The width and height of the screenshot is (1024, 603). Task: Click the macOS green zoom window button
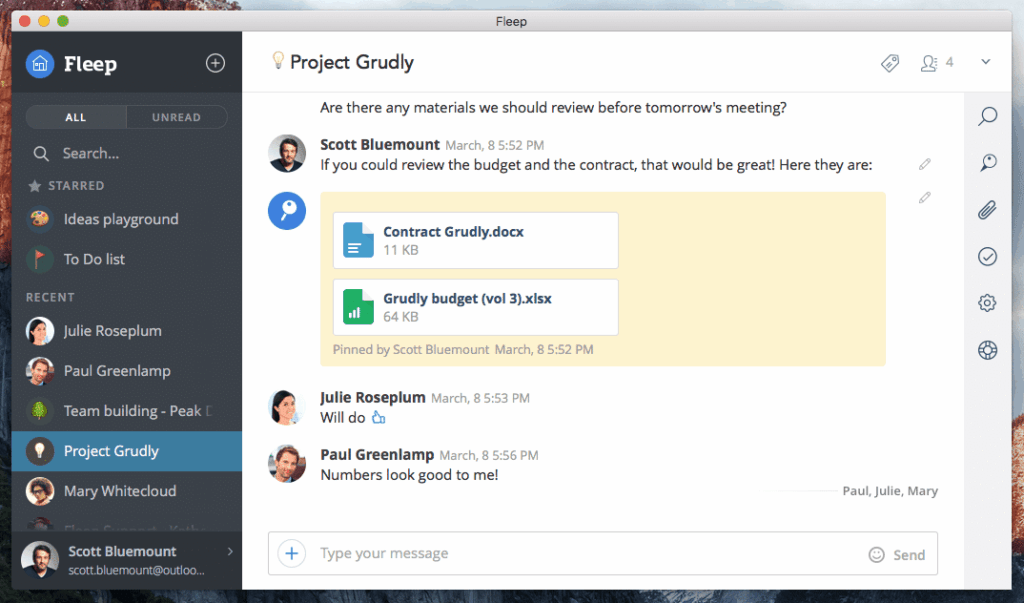(63, 21)
